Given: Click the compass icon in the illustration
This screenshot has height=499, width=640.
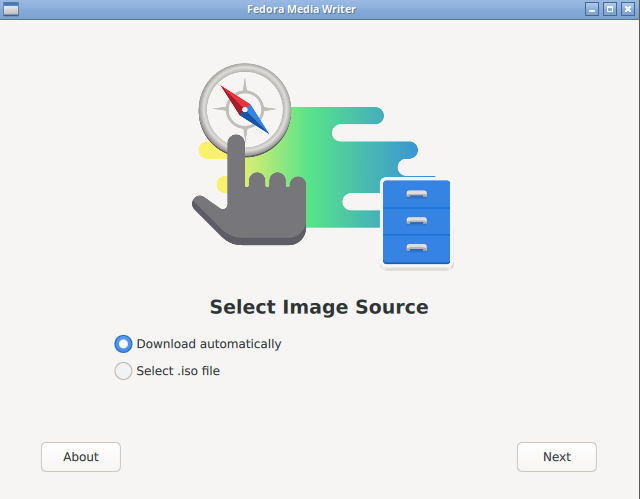Looking at the screenshot, I should coord(245,108).
